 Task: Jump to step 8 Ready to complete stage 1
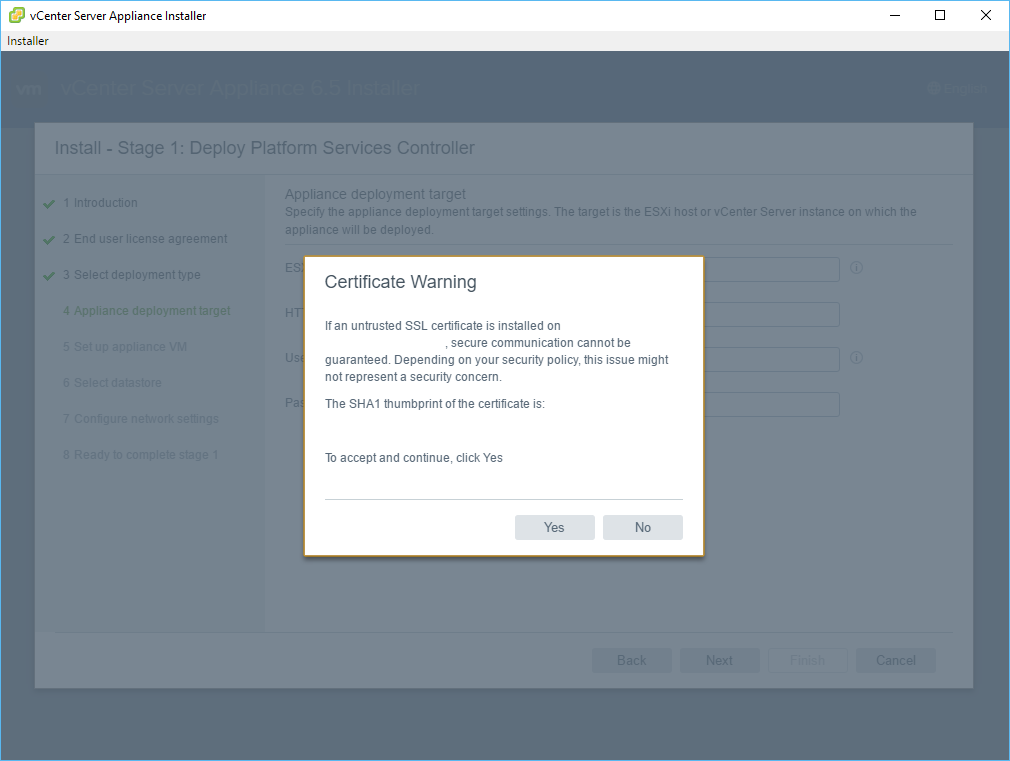(140, 455)
